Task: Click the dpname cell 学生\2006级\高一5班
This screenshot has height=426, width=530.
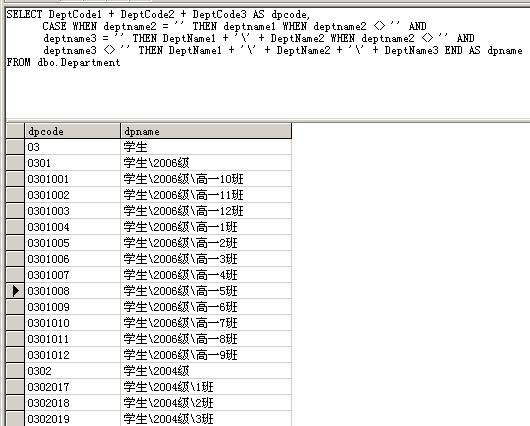Action: coord(206,291)
